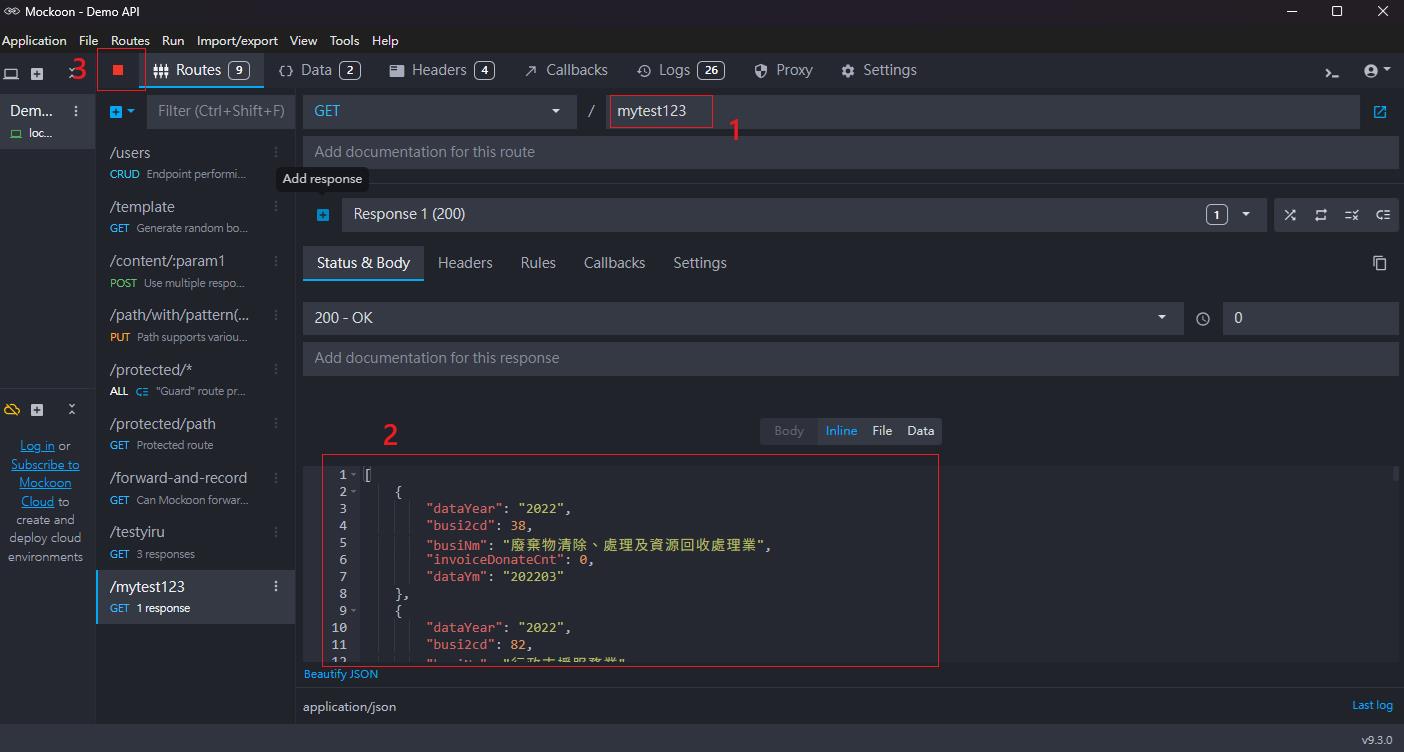The width and height of the screenshot is (1404, 752).
Task: Click route path input mytest123
Action: click(x=982, y=111)
